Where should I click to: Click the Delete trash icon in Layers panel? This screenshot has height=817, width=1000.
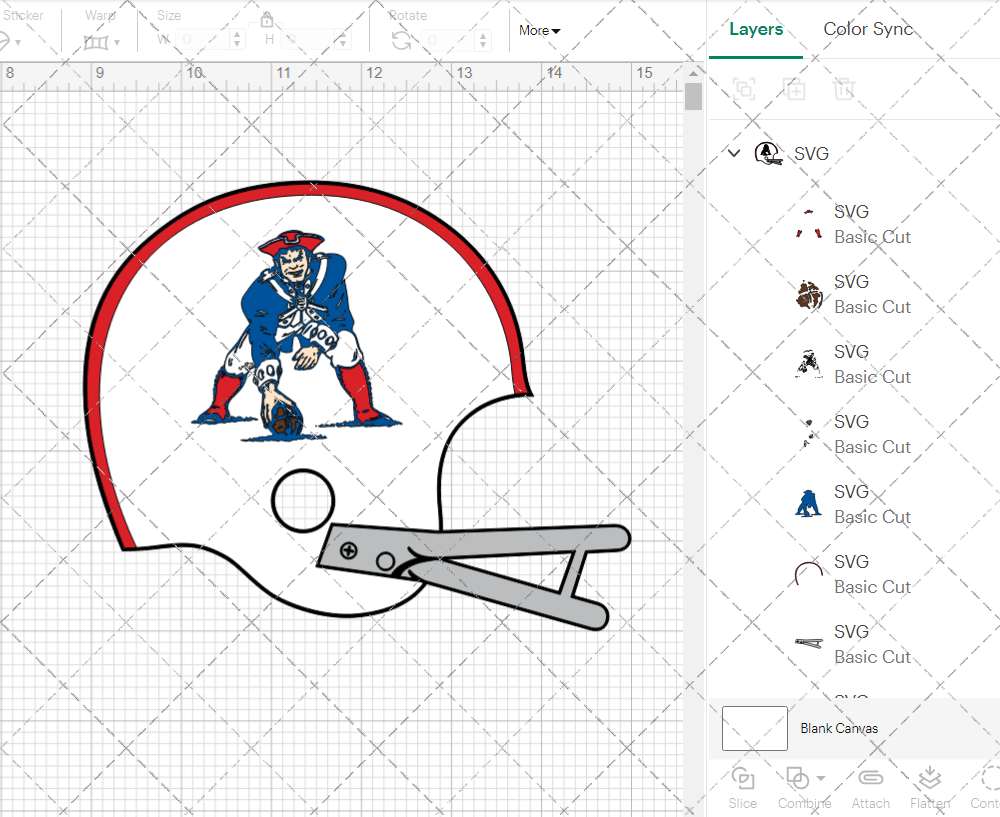coord(844,89)
